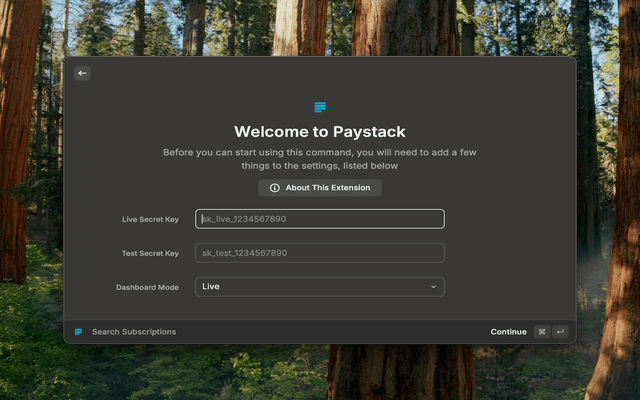Click the info circle icon in About button
This screenshot has height=400, width=640.
pyautogui.click(x=275, y=188)
